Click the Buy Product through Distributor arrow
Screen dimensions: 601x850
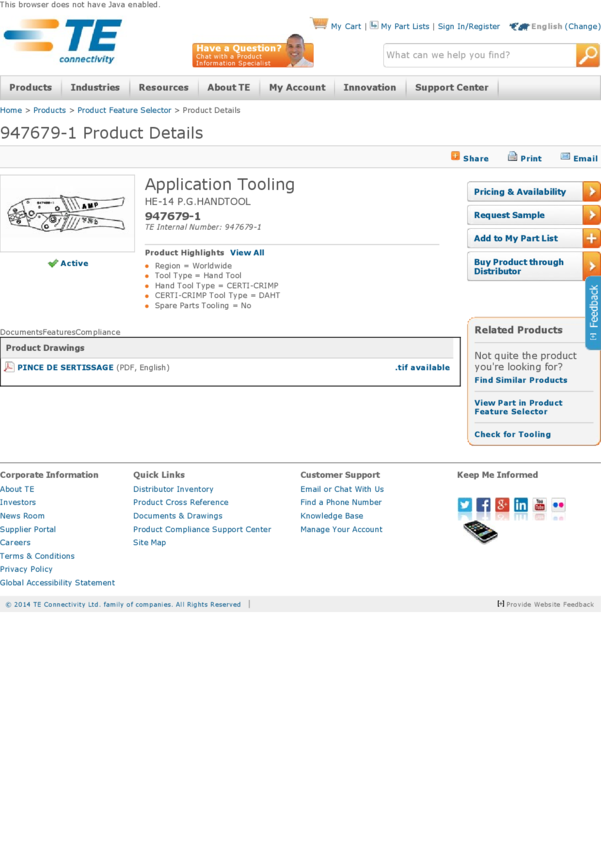[x=591, y=266]
